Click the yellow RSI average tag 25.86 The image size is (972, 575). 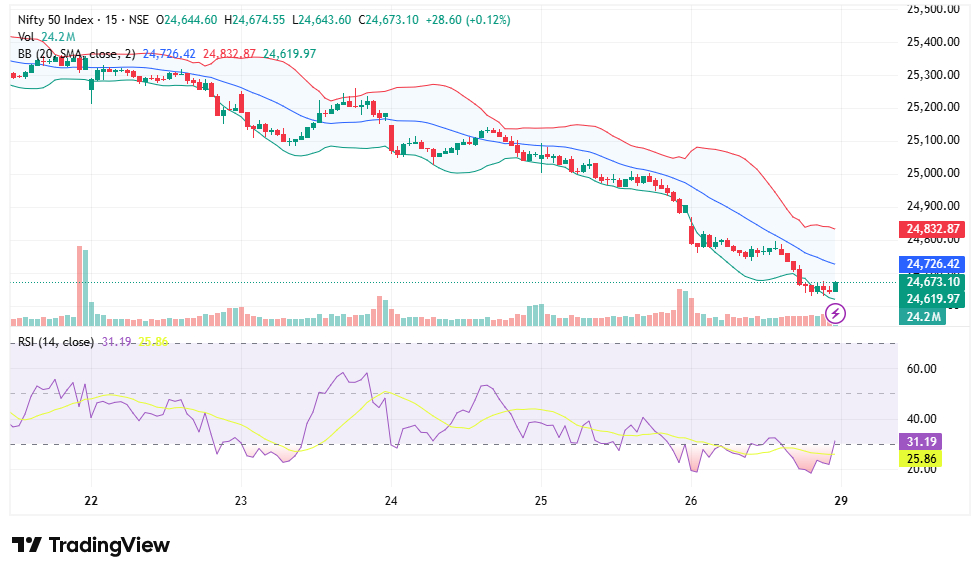click(x=921, y=459)
